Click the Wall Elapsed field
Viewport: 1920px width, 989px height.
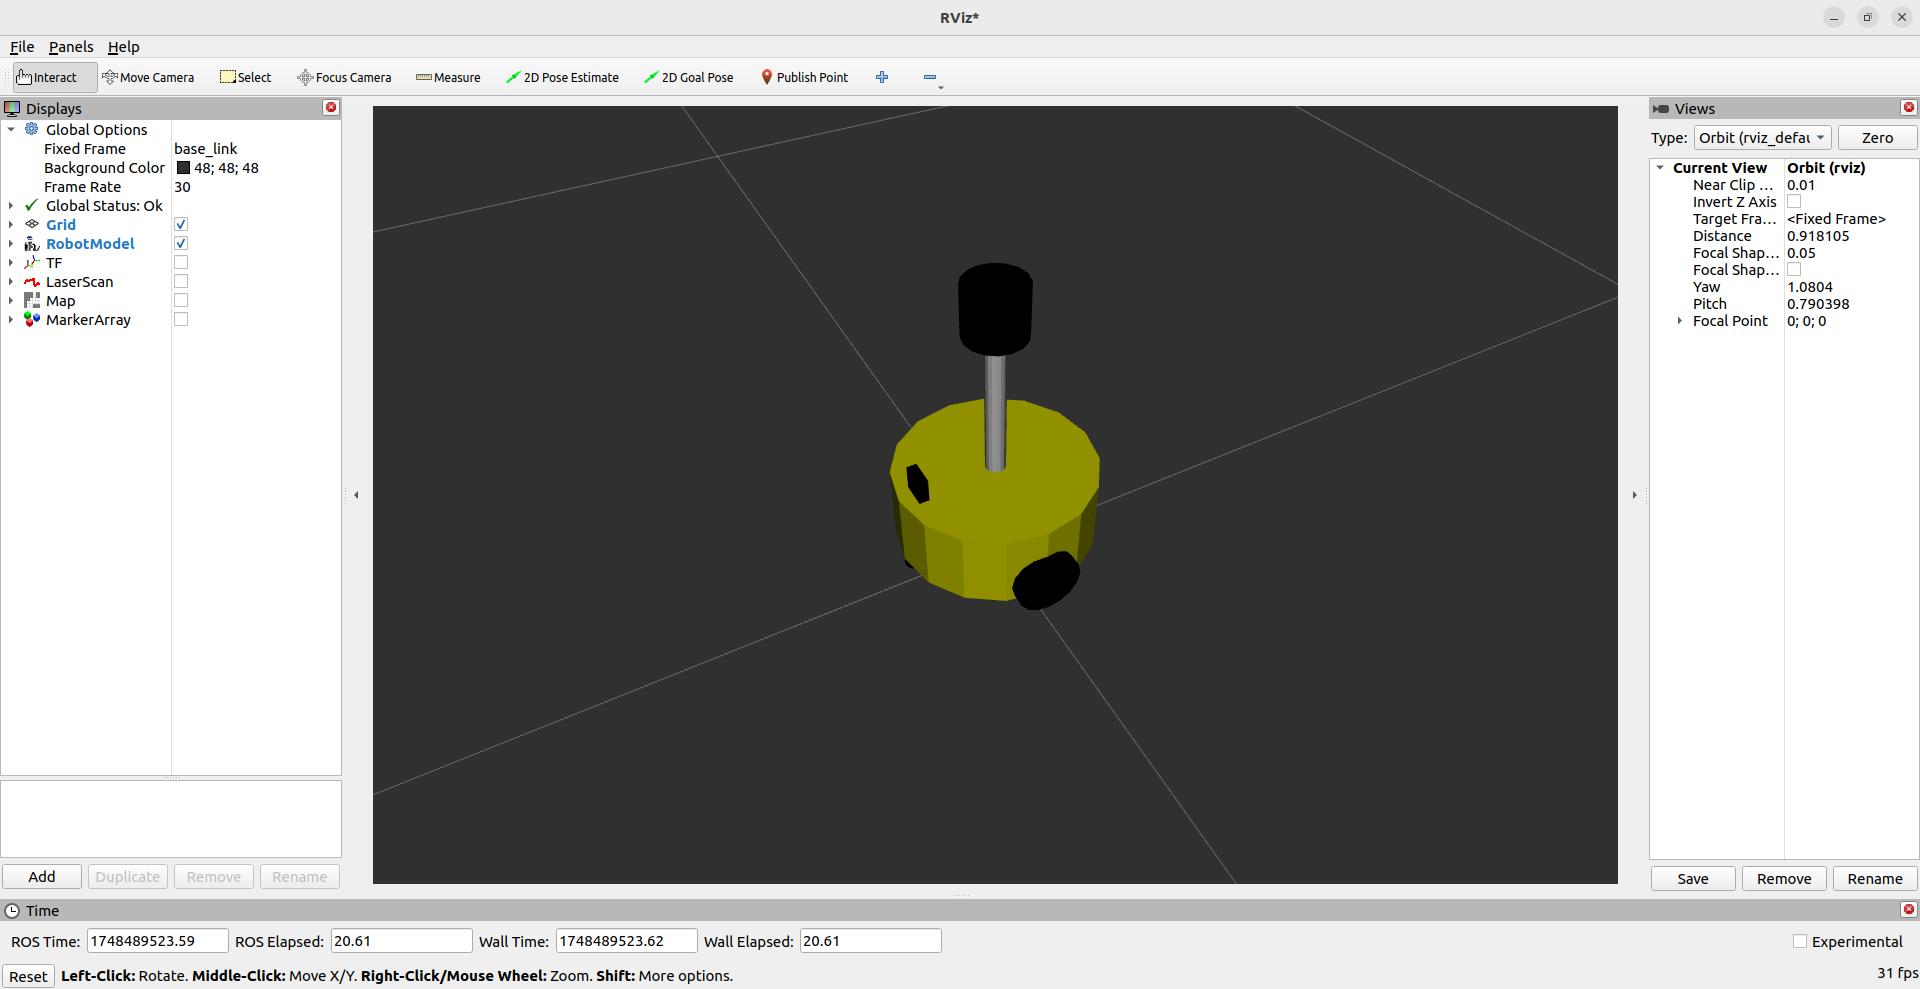[x=870, y=941]
